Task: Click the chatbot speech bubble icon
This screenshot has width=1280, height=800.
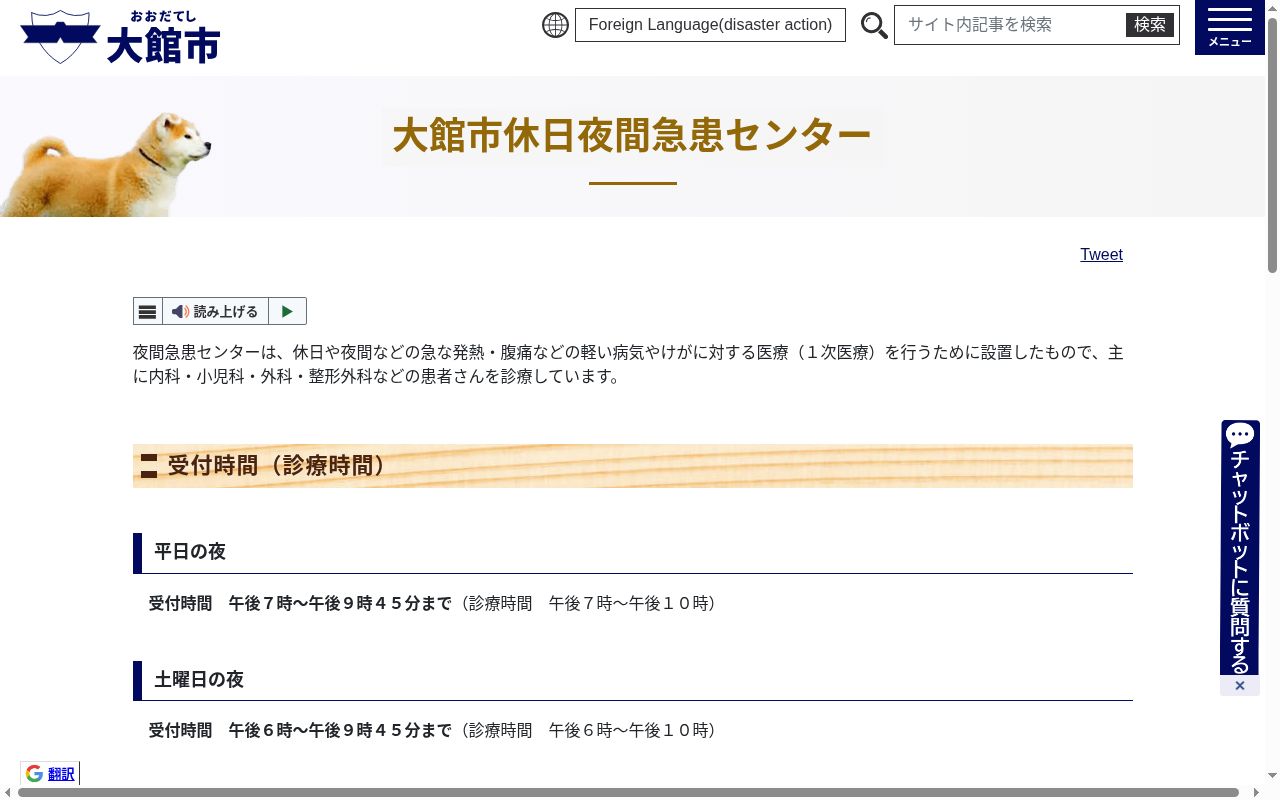Action: click(1240, 435)
